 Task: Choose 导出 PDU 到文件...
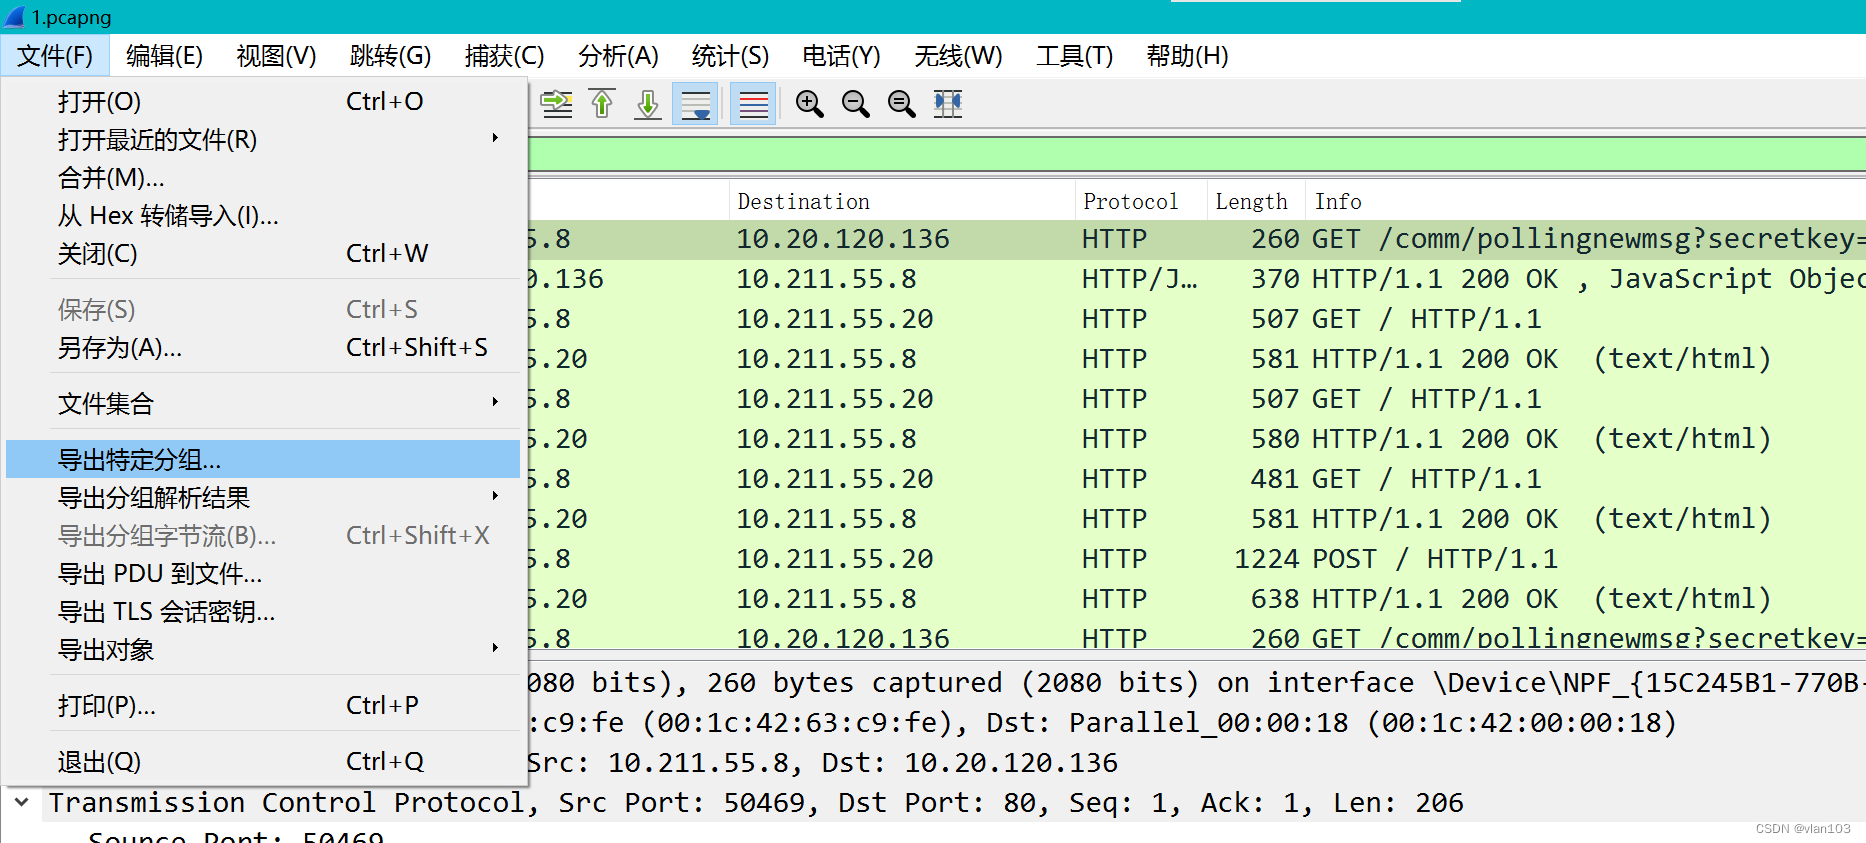pos(263,574)
